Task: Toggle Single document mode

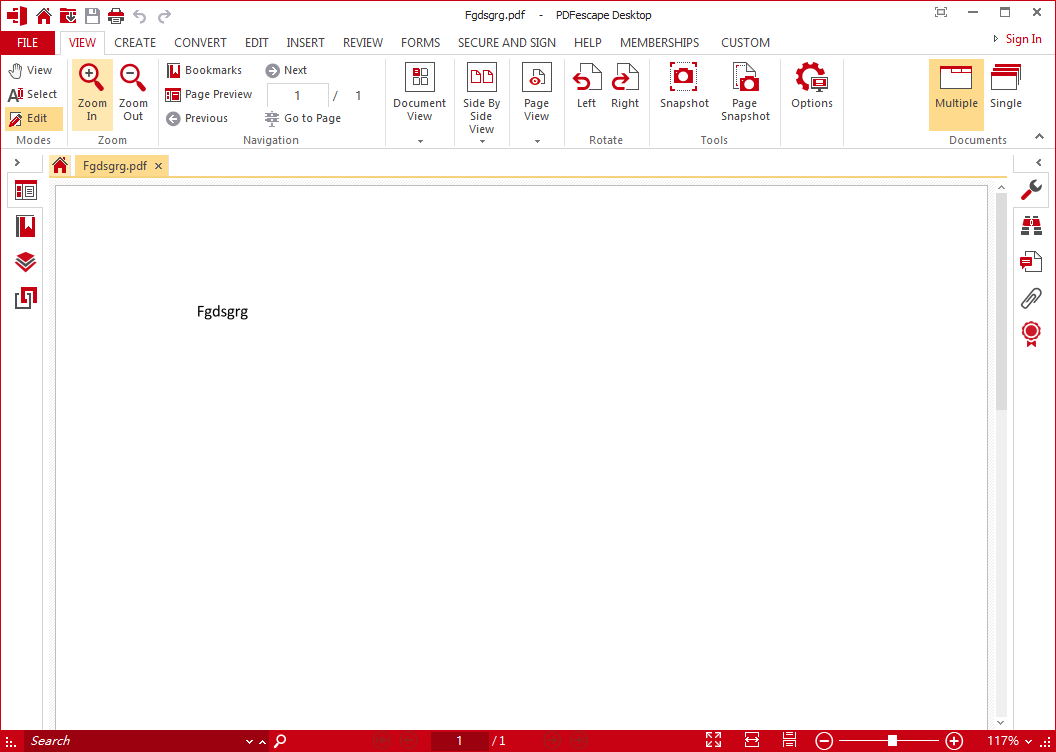Action: coord(1006,87)
